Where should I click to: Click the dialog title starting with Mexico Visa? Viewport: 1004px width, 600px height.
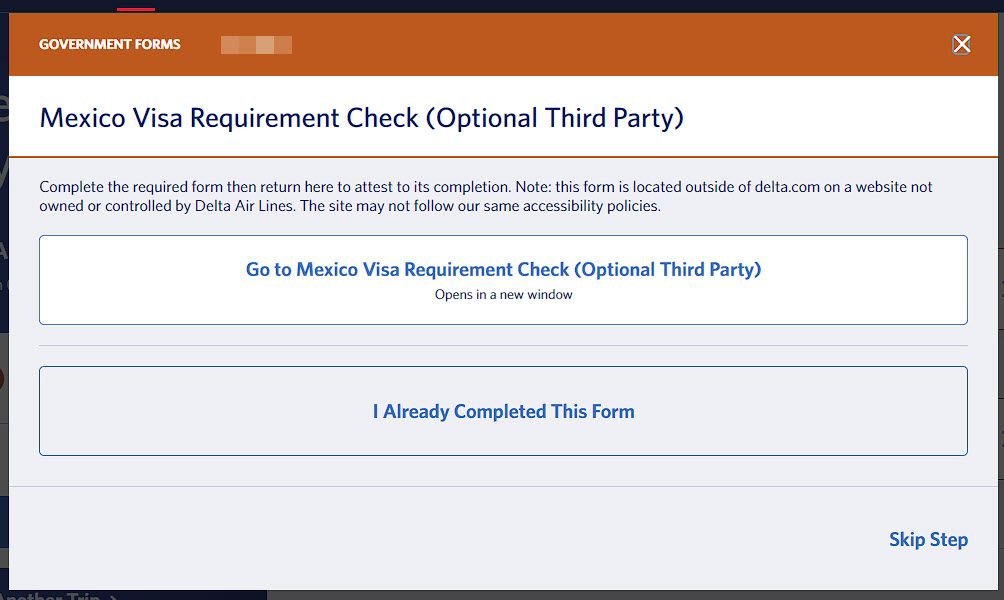tap(361, 118)
